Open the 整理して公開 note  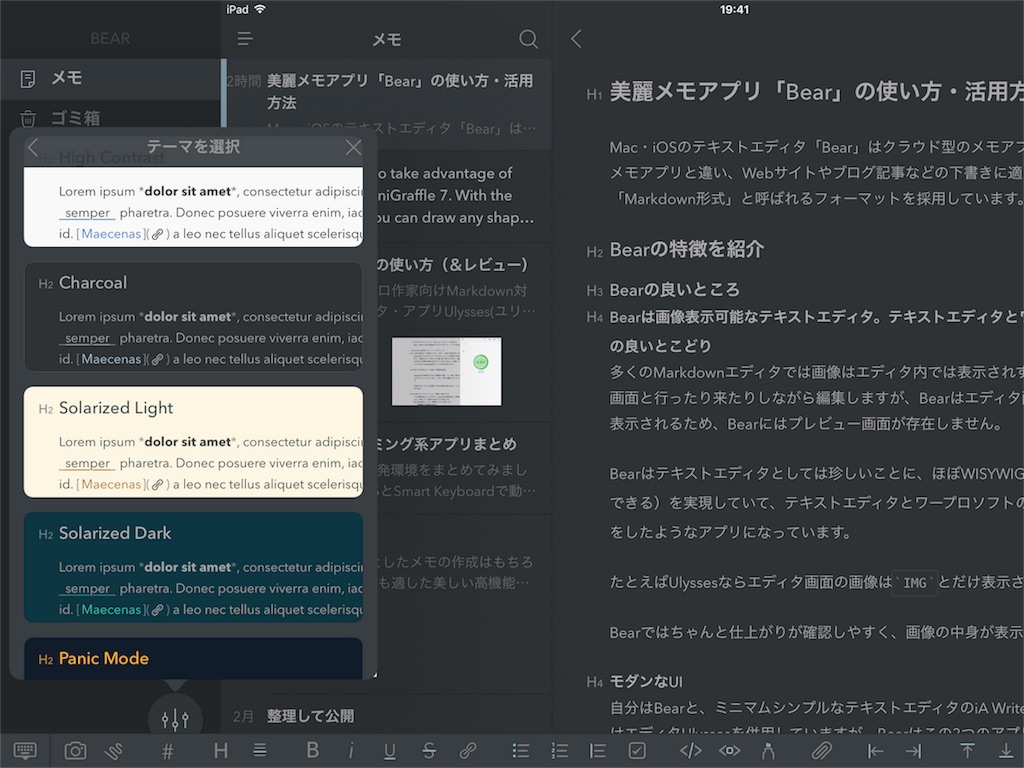[x=387, y=716]
